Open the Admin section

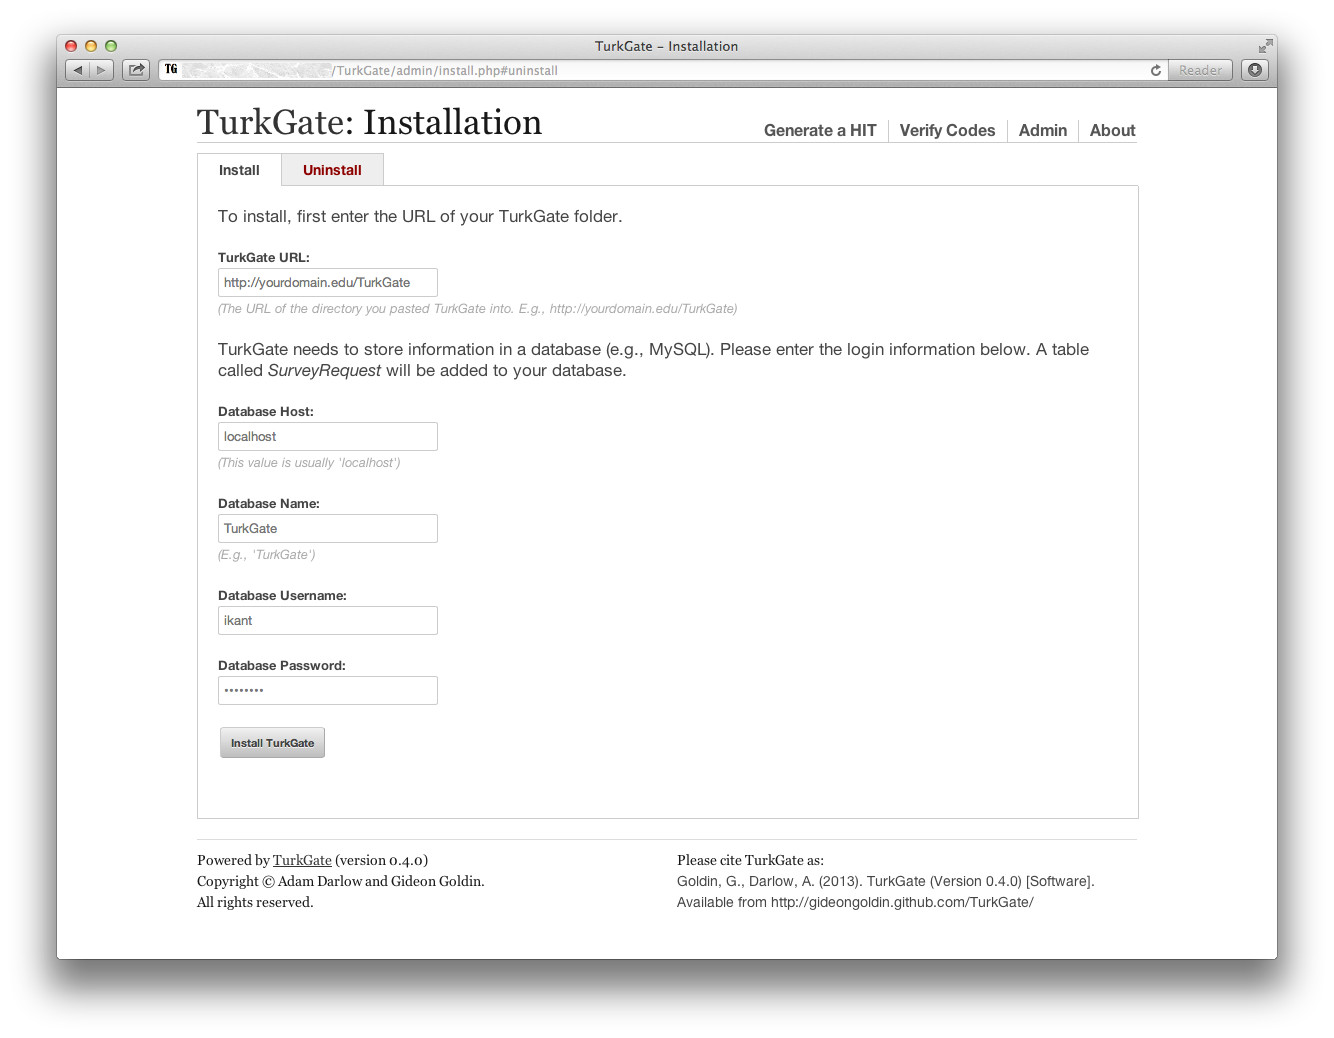point(1042,130)
